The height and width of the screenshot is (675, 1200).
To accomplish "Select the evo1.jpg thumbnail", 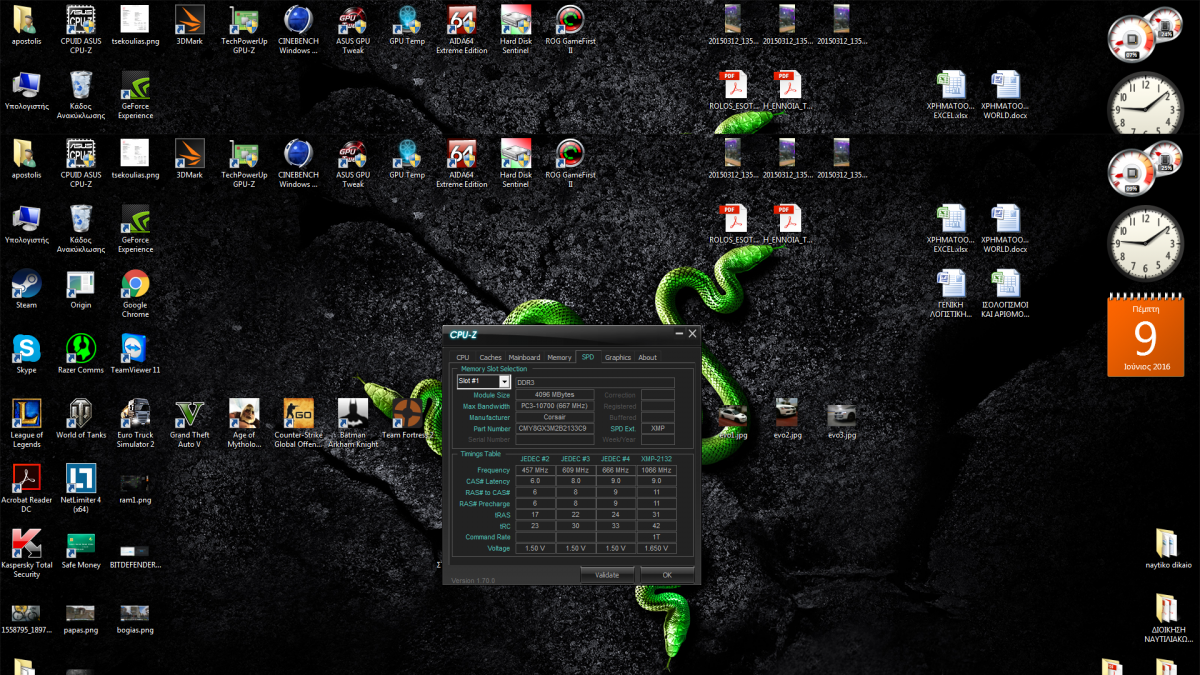I will (x=733, y=420).
